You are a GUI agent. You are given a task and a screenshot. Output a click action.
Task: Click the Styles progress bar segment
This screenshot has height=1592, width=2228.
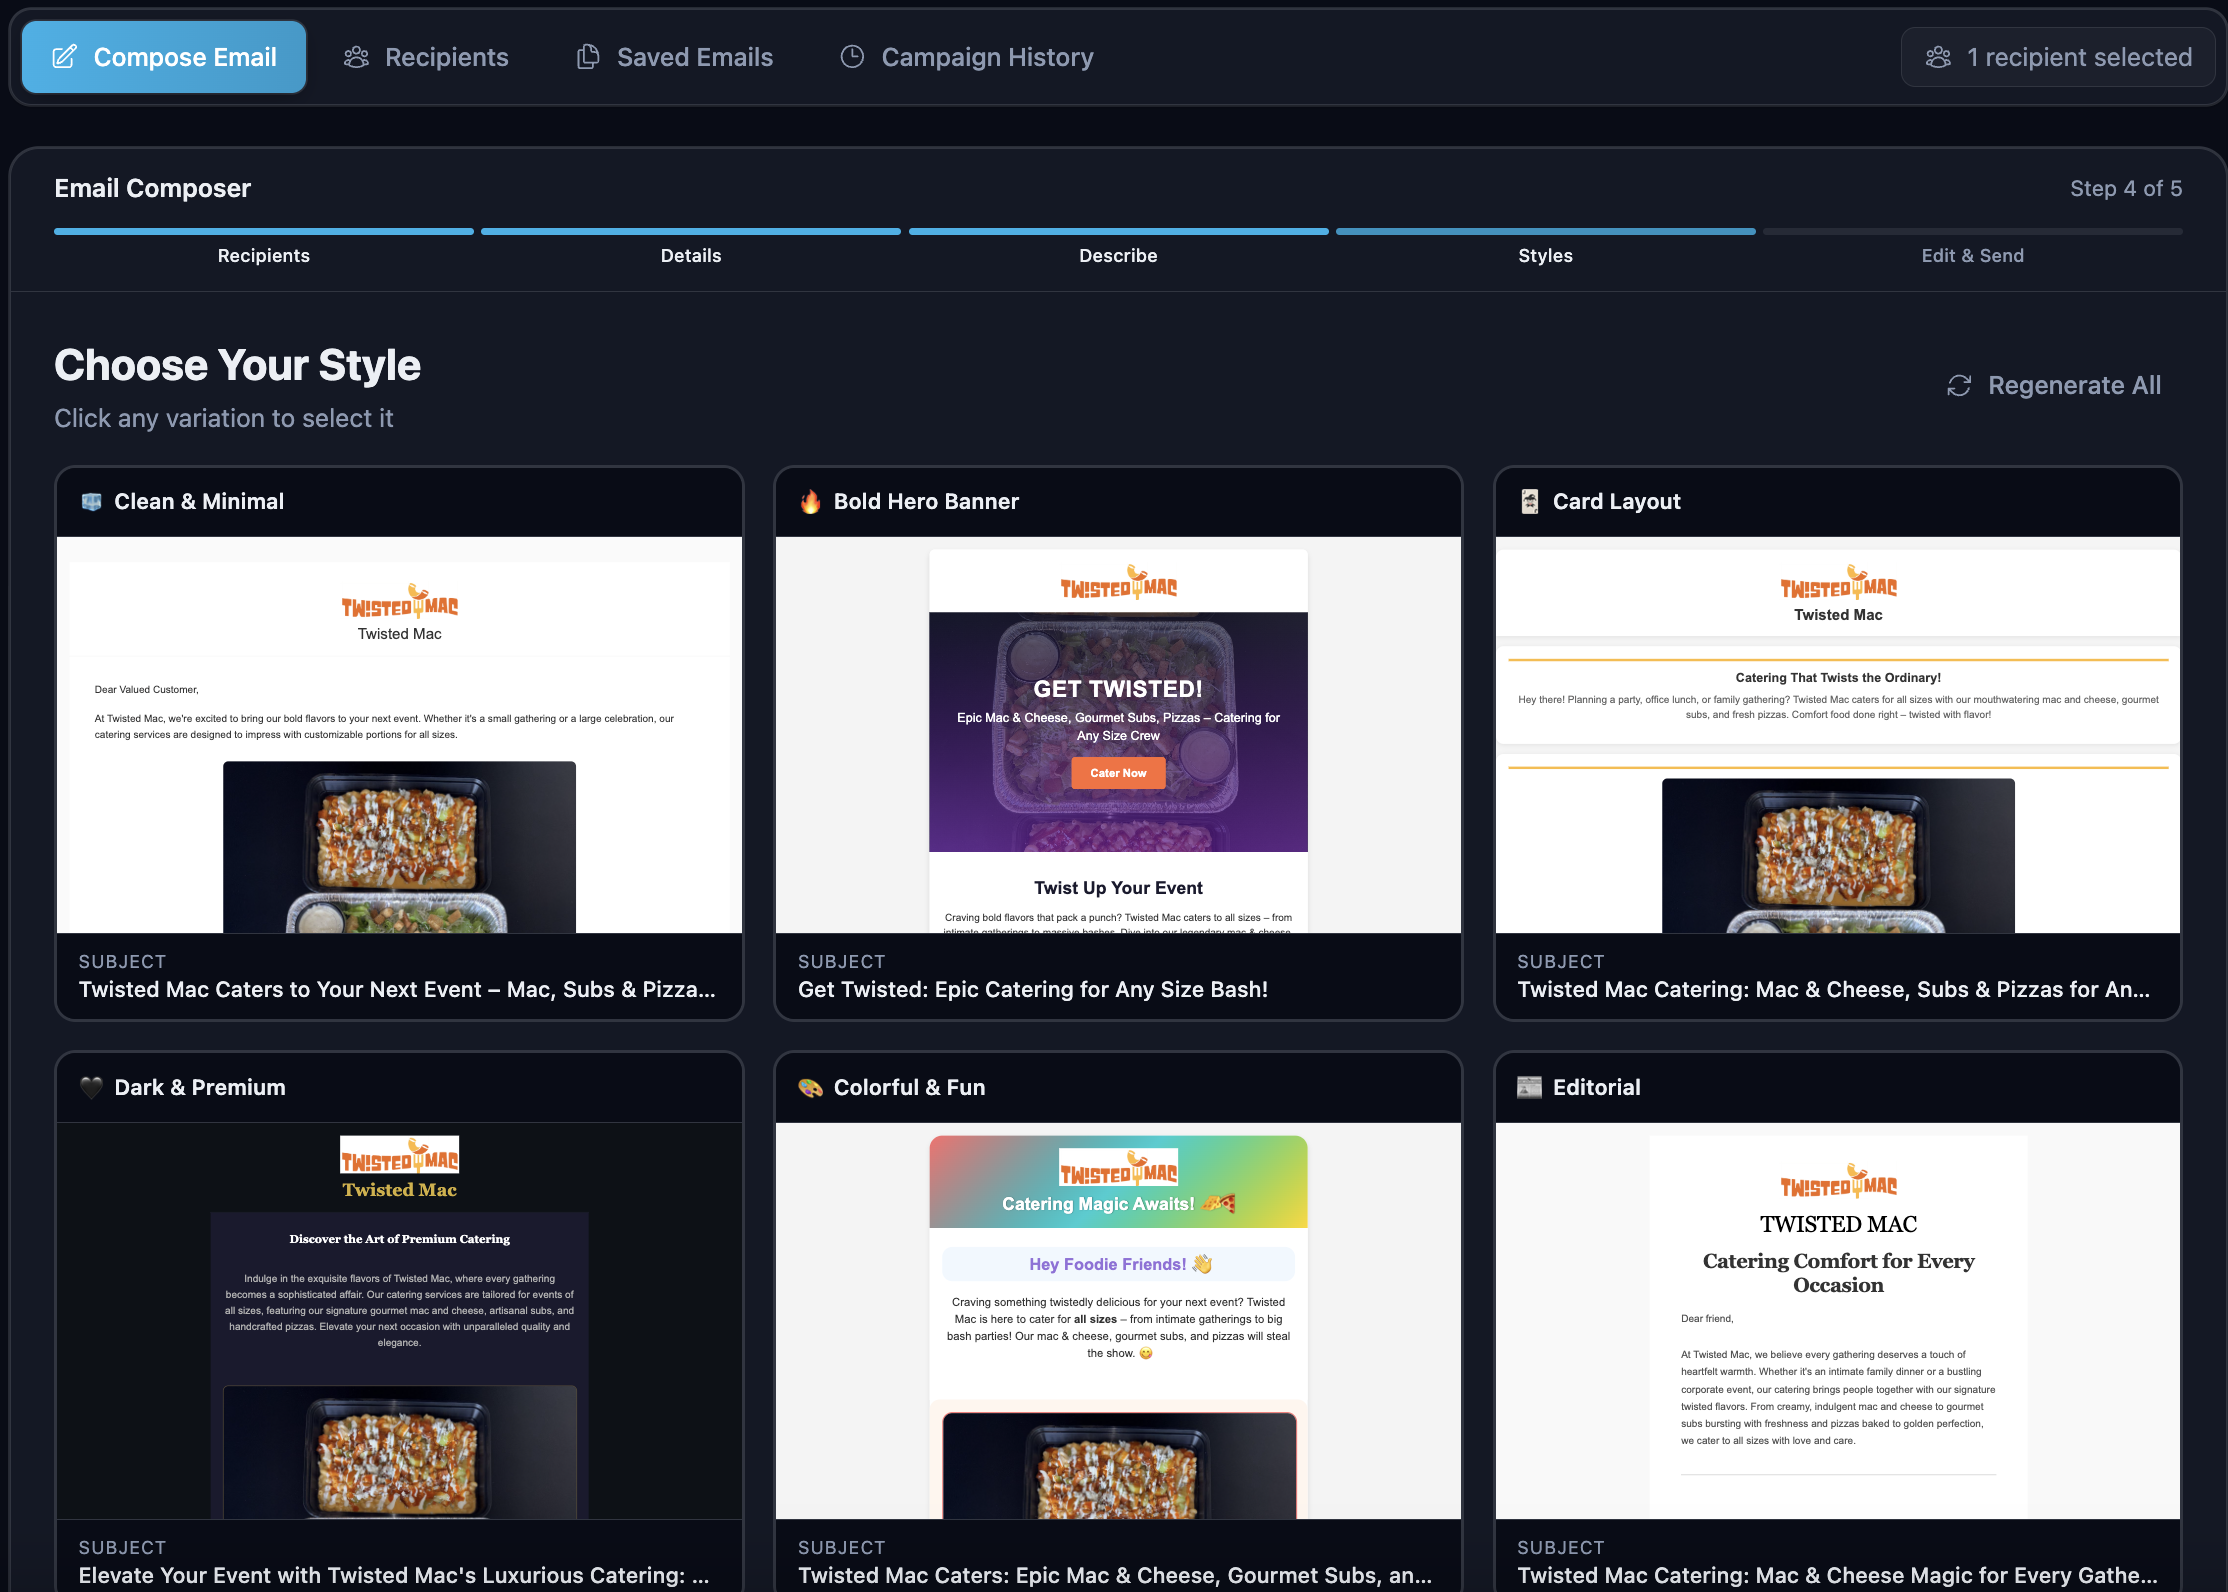[1545, 232]
